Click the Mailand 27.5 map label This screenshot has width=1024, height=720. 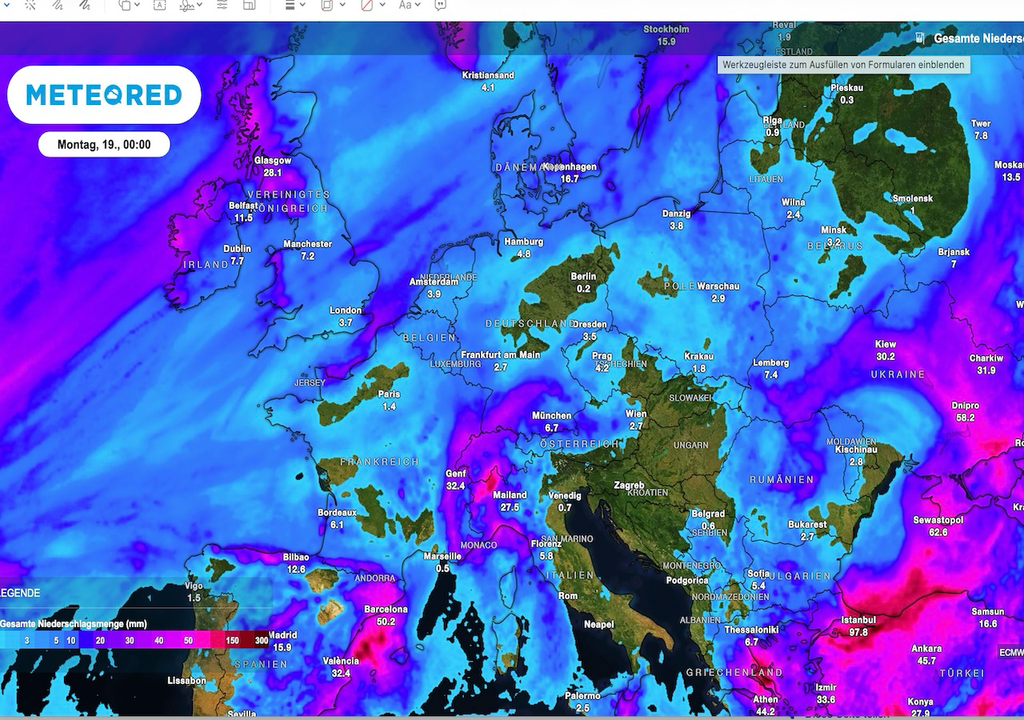510,501
